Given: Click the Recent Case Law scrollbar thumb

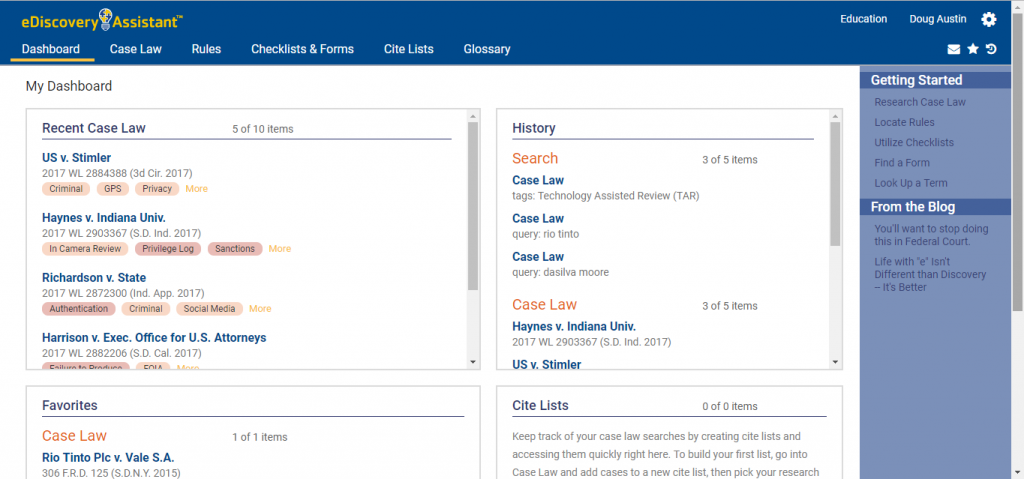Looking at the screenshot, I should [473, 206].
